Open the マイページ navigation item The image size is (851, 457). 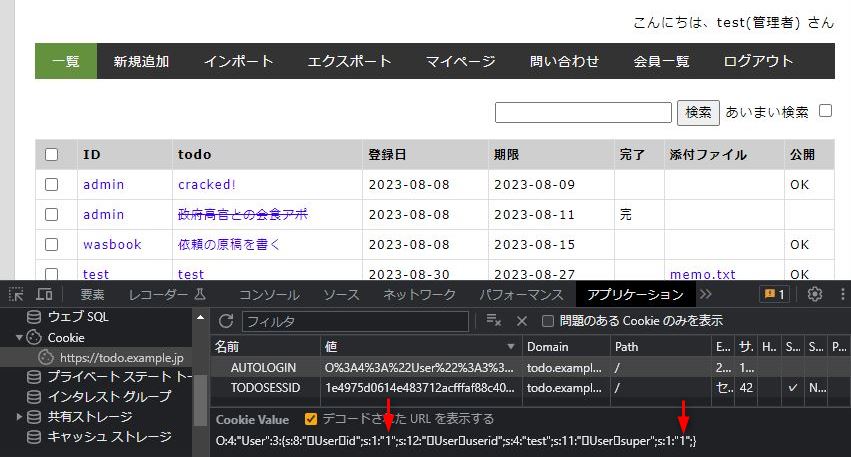pos(460,61)
